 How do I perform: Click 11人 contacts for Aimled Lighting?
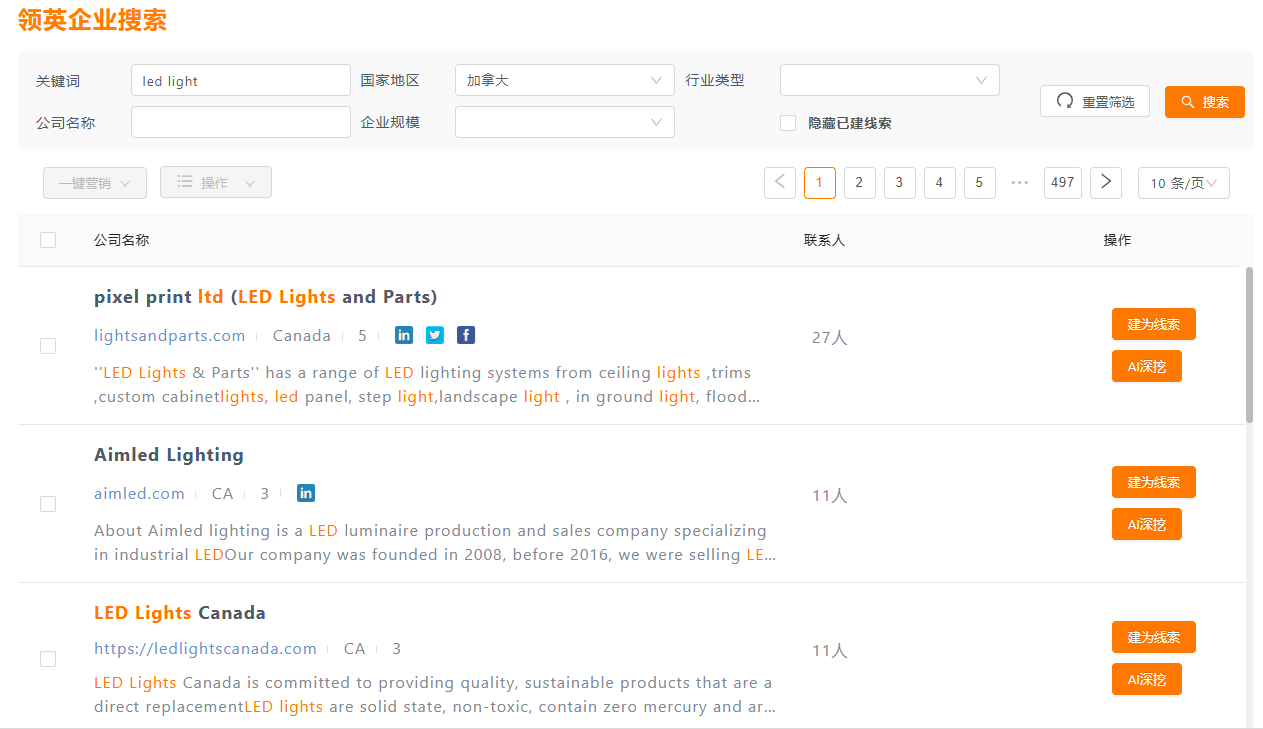tap(829, 496)
